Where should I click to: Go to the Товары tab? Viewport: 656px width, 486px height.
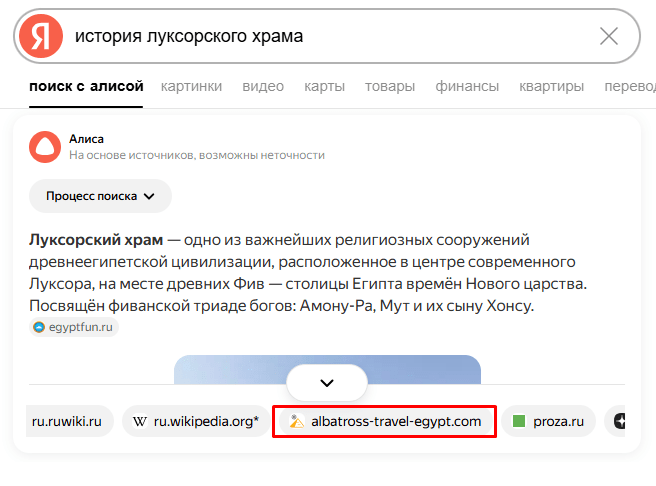click(x=390, y=87)
